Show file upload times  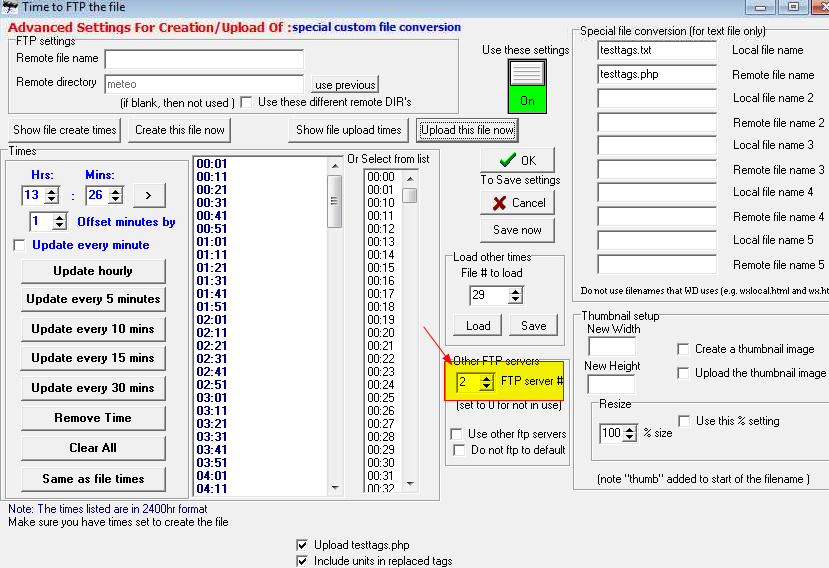point(348,130)
